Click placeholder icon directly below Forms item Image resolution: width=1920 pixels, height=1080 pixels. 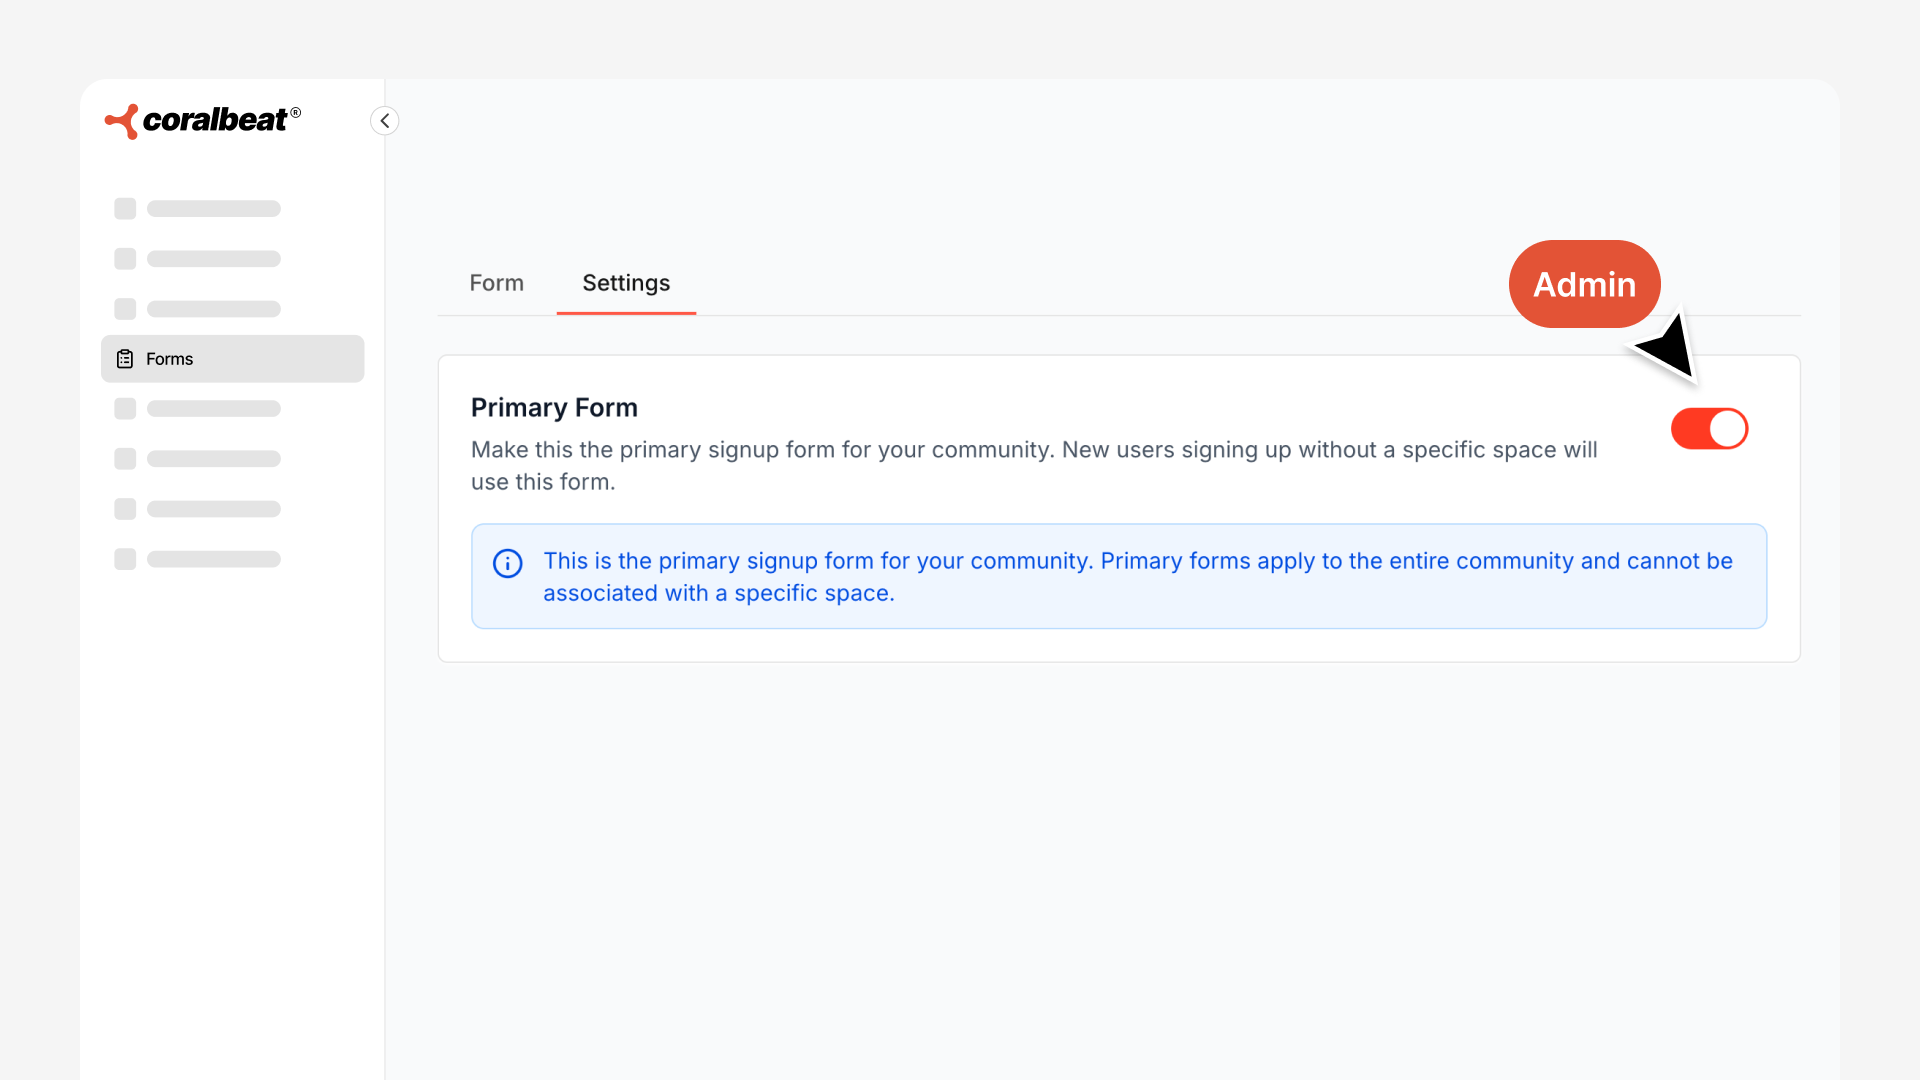[x=125, y=409]
